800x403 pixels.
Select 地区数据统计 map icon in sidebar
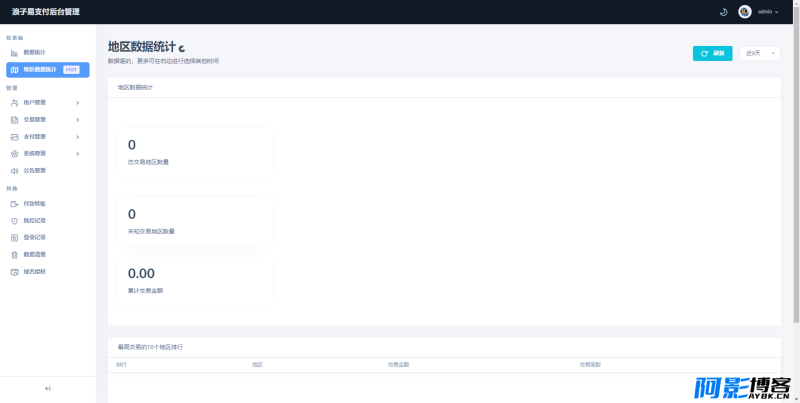coord(14,70)
